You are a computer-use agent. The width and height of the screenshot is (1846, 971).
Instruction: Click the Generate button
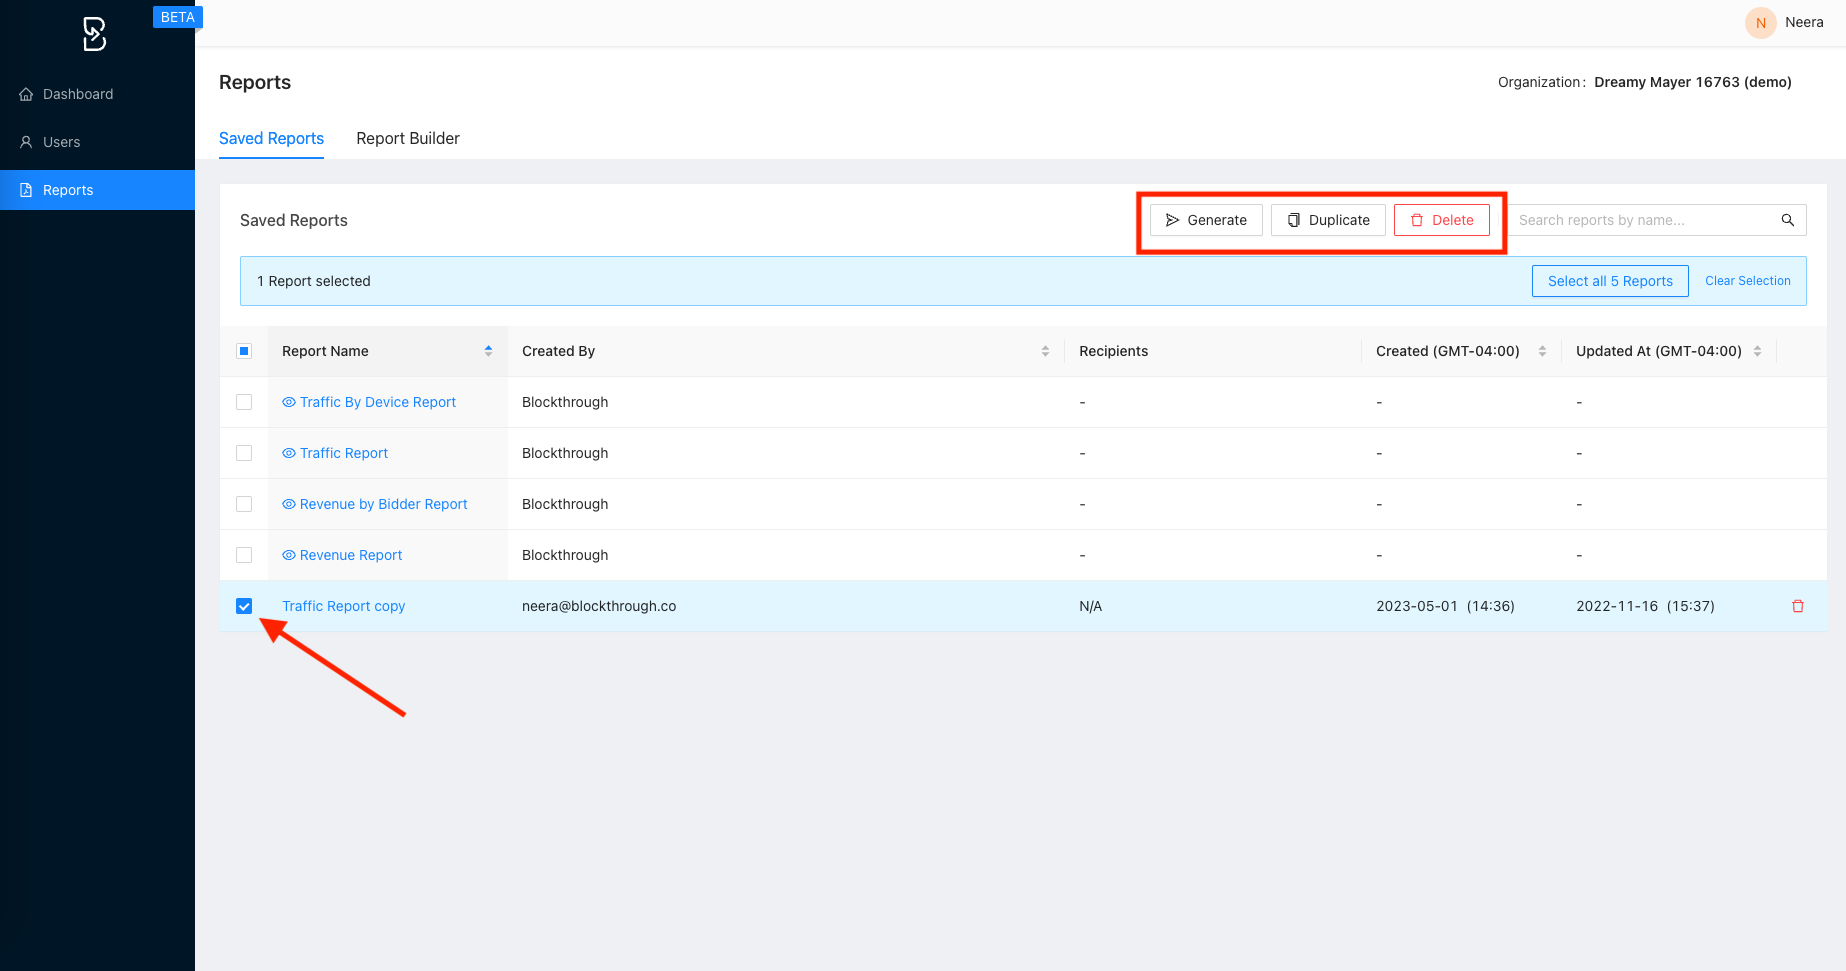[x=1206, y=220]
